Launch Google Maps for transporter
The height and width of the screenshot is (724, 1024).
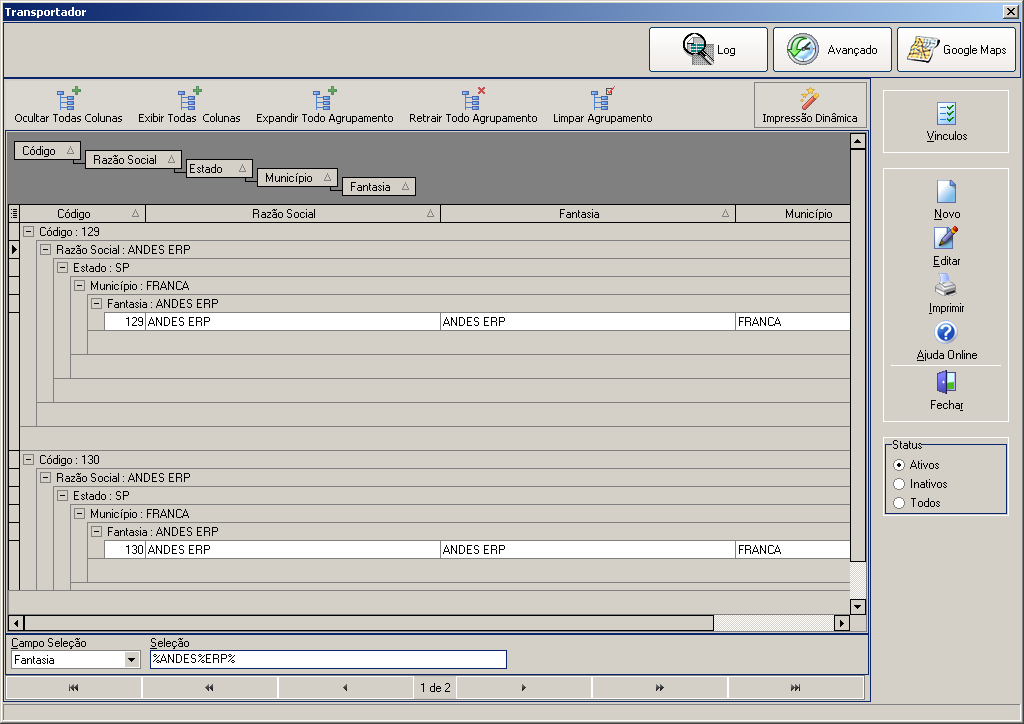[956, 50]
